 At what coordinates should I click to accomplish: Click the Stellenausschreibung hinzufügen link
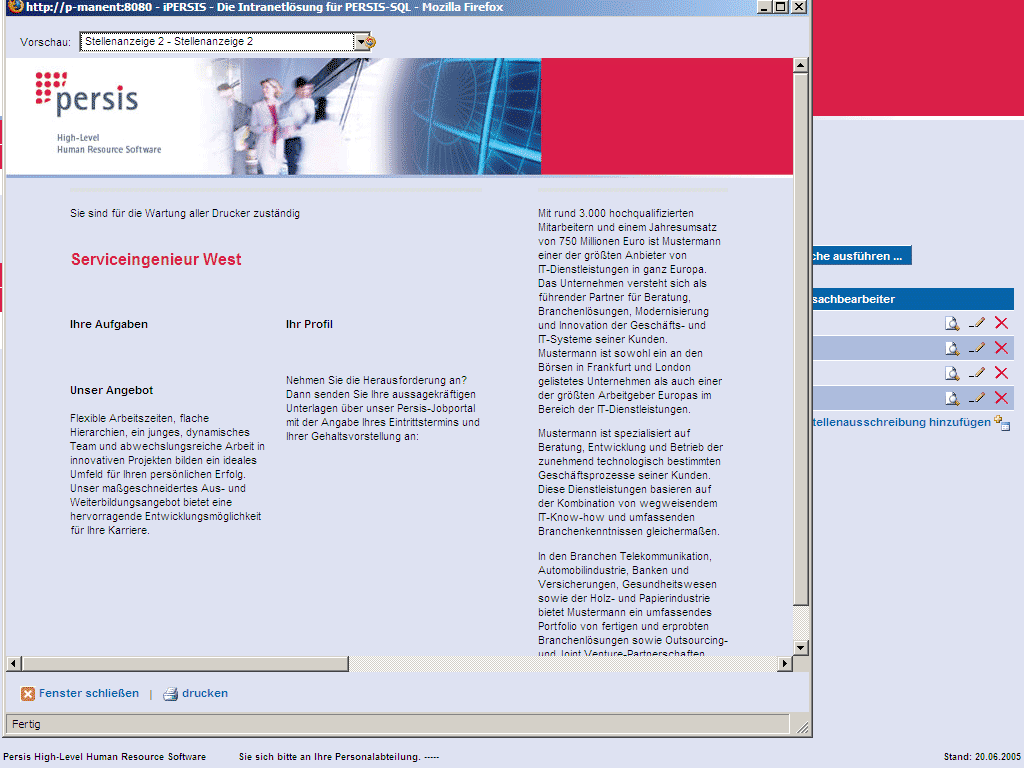tap(900, 423)
